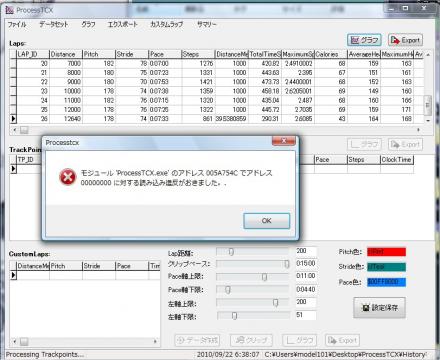Click the Pitch色 red color swatch
Screen dimensions: 440x360
[x=386, y=252]
